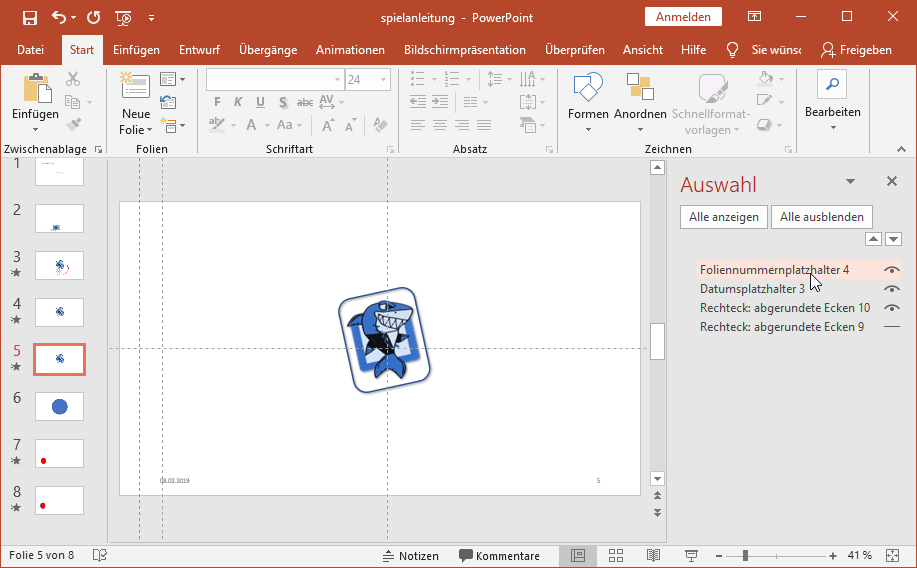Toggle the Kommentare pane
The height and width of the screenshot is (568, 917).
point(499,556)
